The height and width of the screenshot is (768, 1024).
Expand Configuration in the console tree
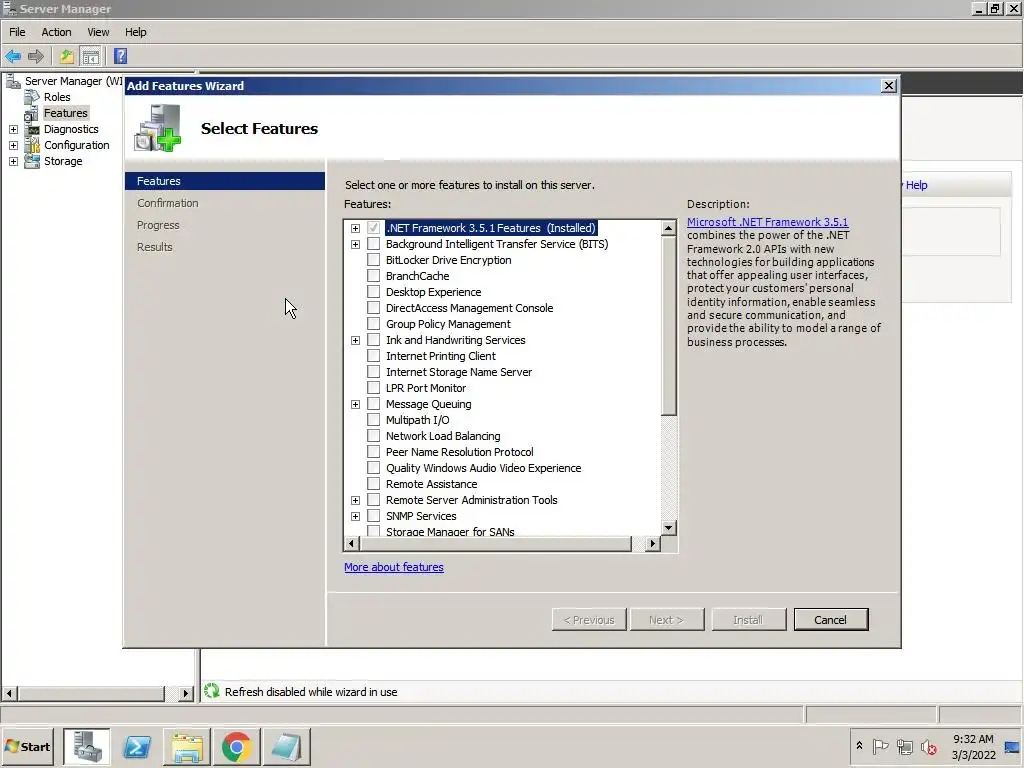[x=13, y=145]
